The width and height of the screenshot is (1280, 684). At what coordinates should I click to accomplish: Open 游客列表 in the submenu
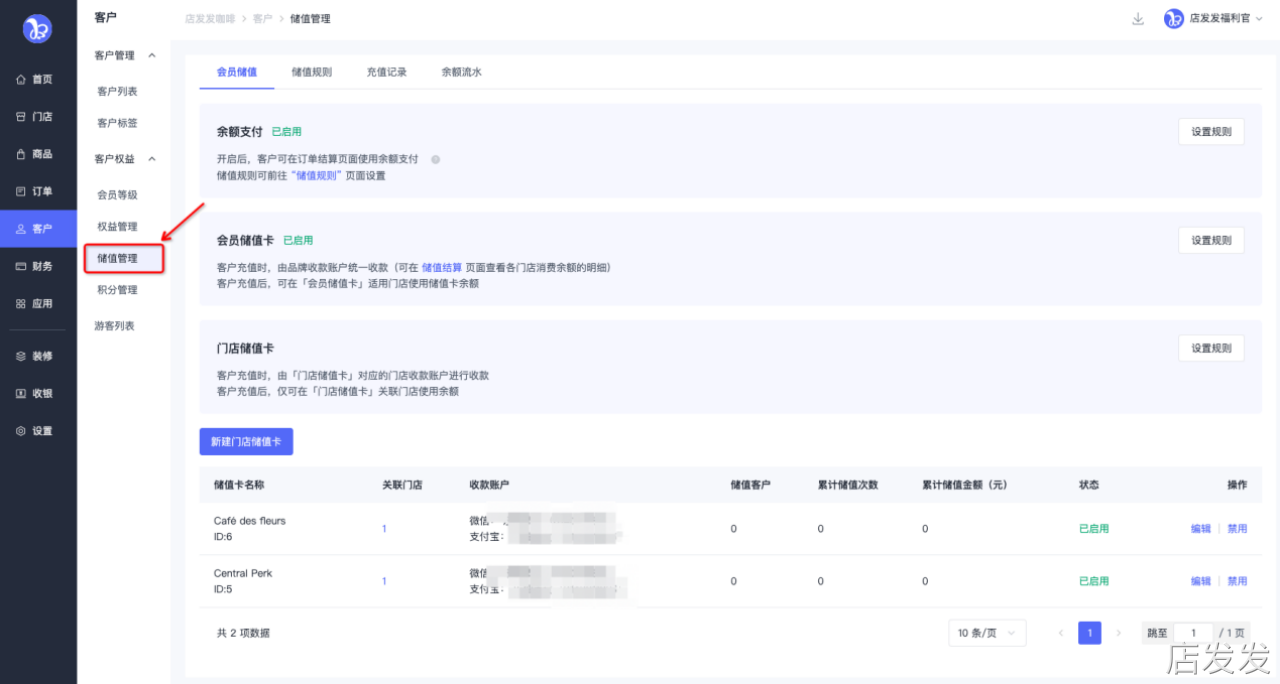114,326
